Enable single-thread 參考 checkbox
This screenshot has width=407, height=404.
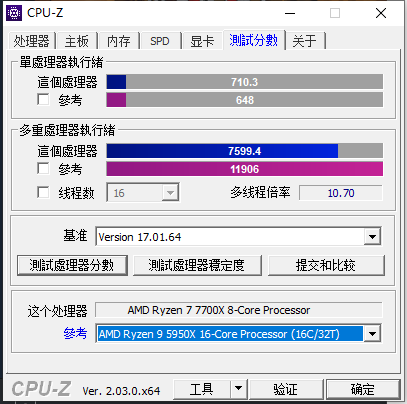click(x=43, y=99)
